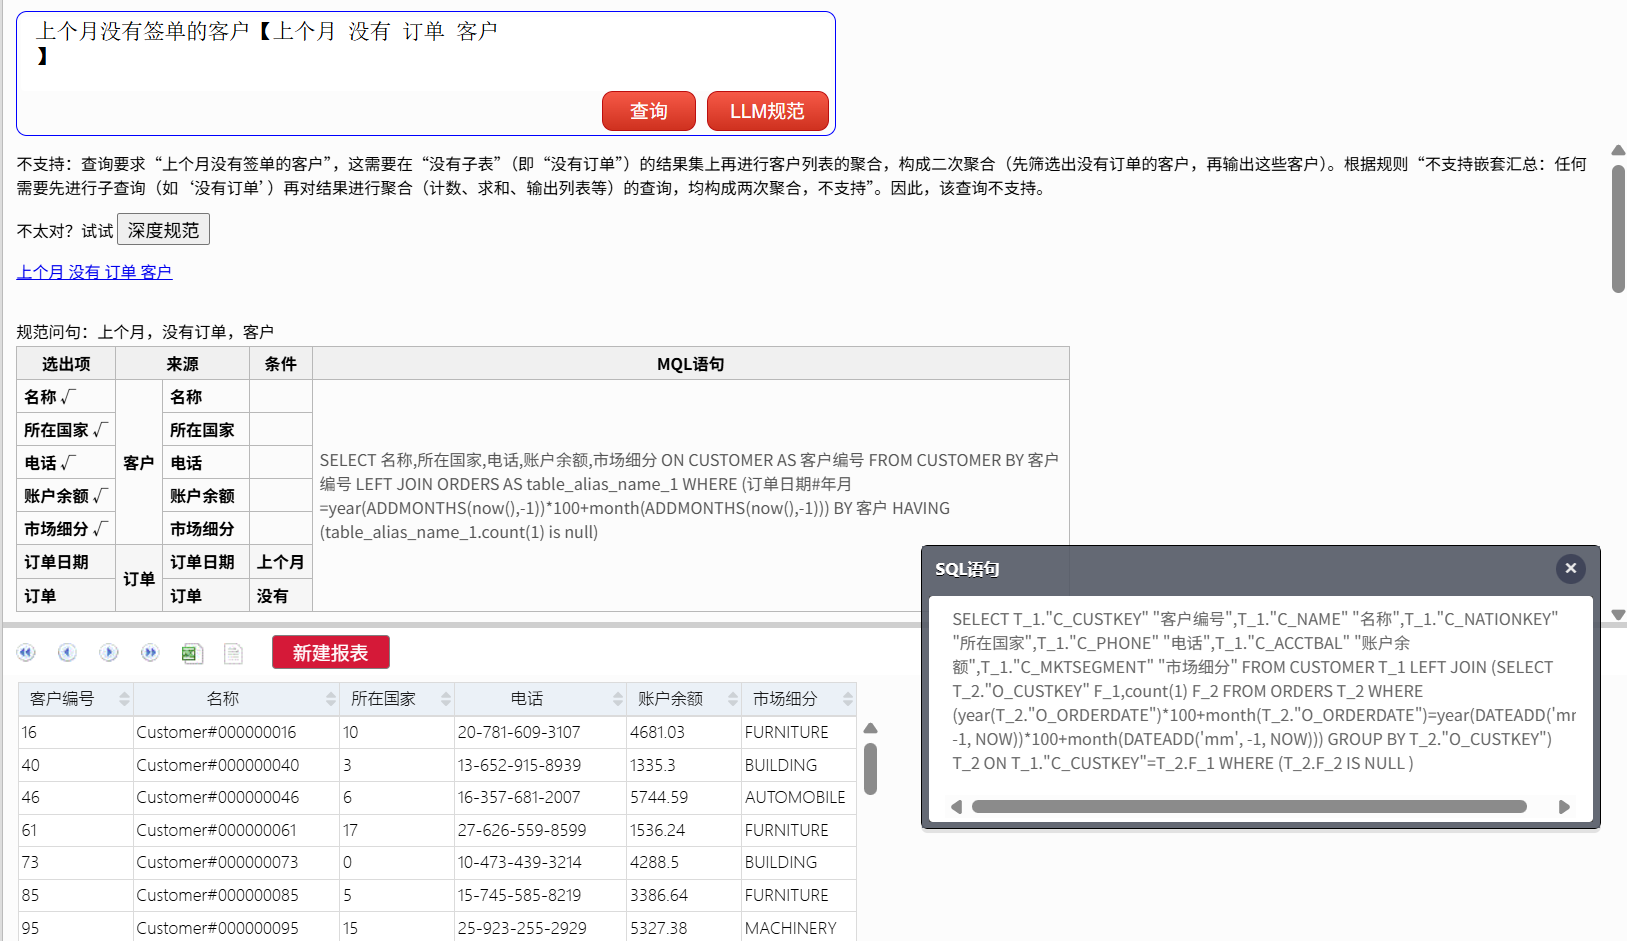Sort by 所在国家 column arrows
Viewport: 1627px width, 941px height.
pyautogui.click(x=446, y=699)
